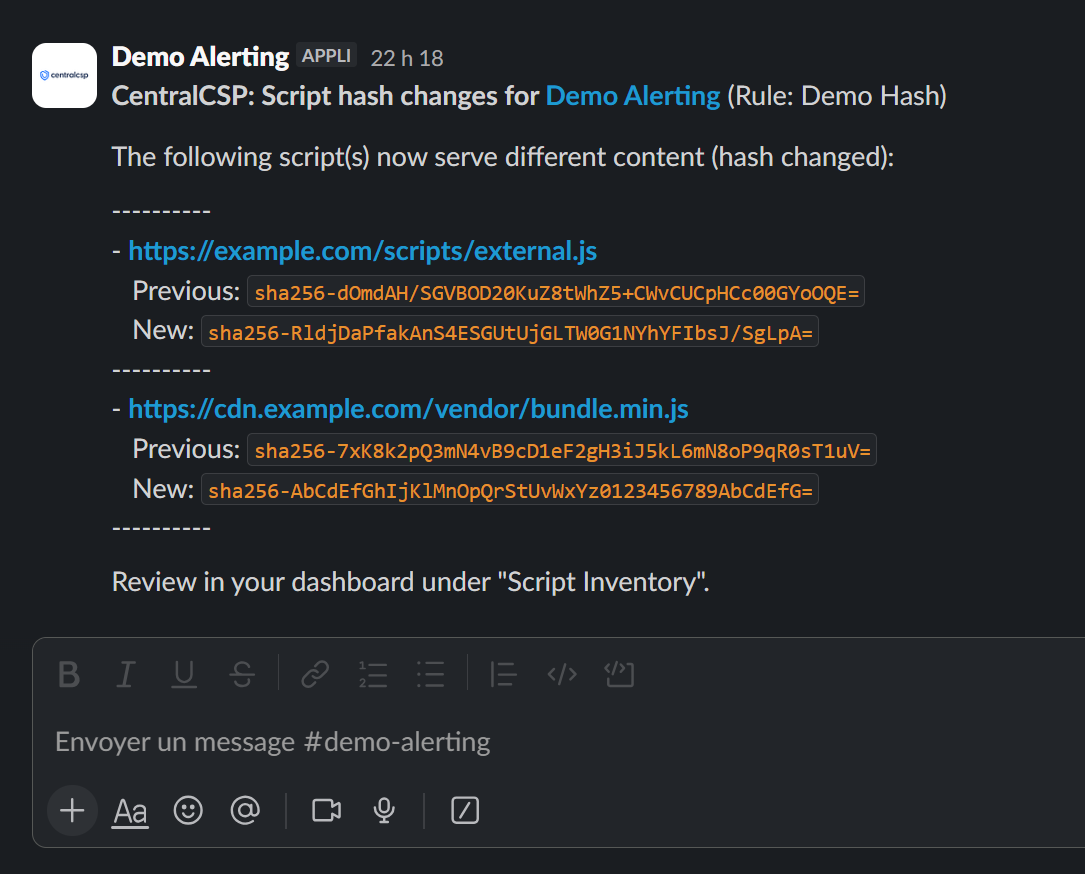
Task: Open the Demo Alerting link in the alert title
Action: click(631, 95)
